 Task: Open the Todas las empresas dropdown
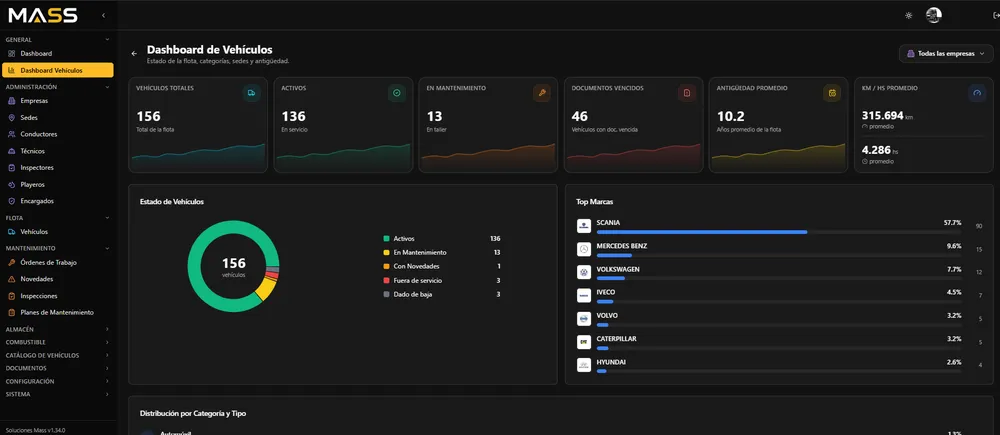(x=946, y=54)
